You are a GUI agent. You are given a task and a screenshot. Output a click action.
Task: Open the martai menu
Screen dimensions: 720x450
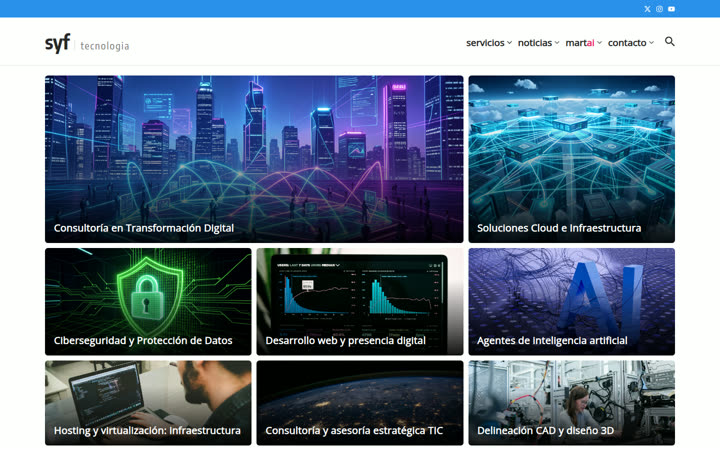[579, 43]
